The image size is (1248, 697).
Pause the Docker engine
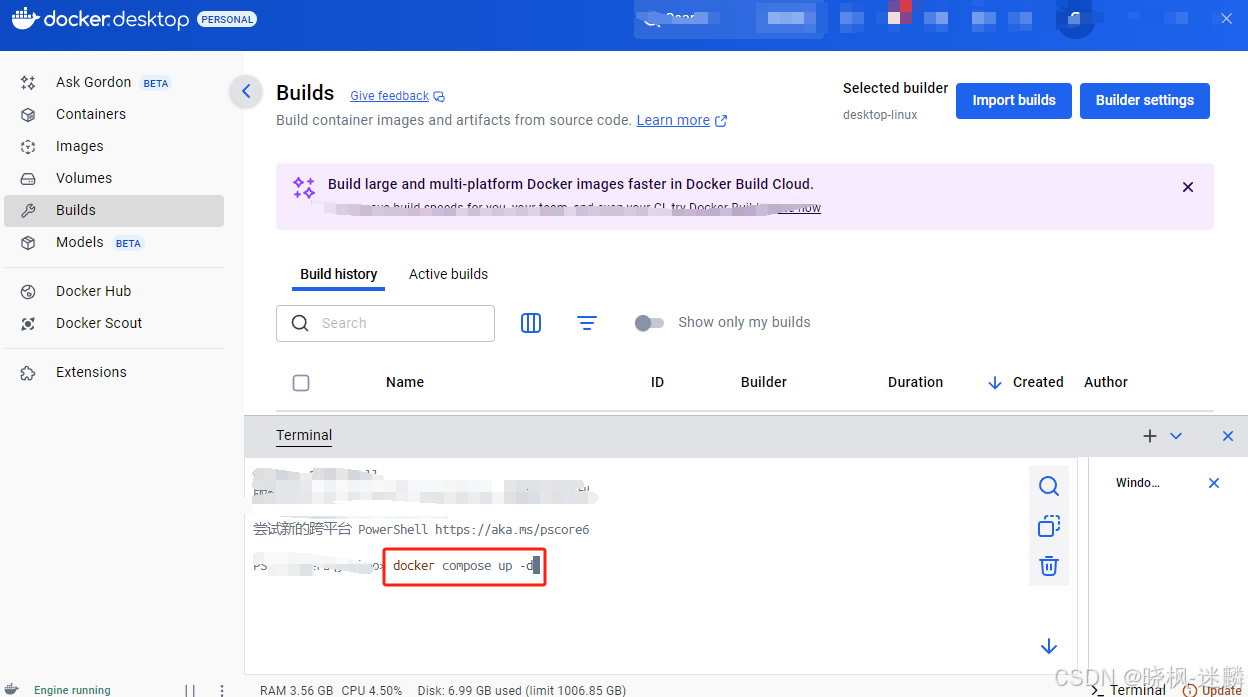pyautogui.click(x=190, y=690)
